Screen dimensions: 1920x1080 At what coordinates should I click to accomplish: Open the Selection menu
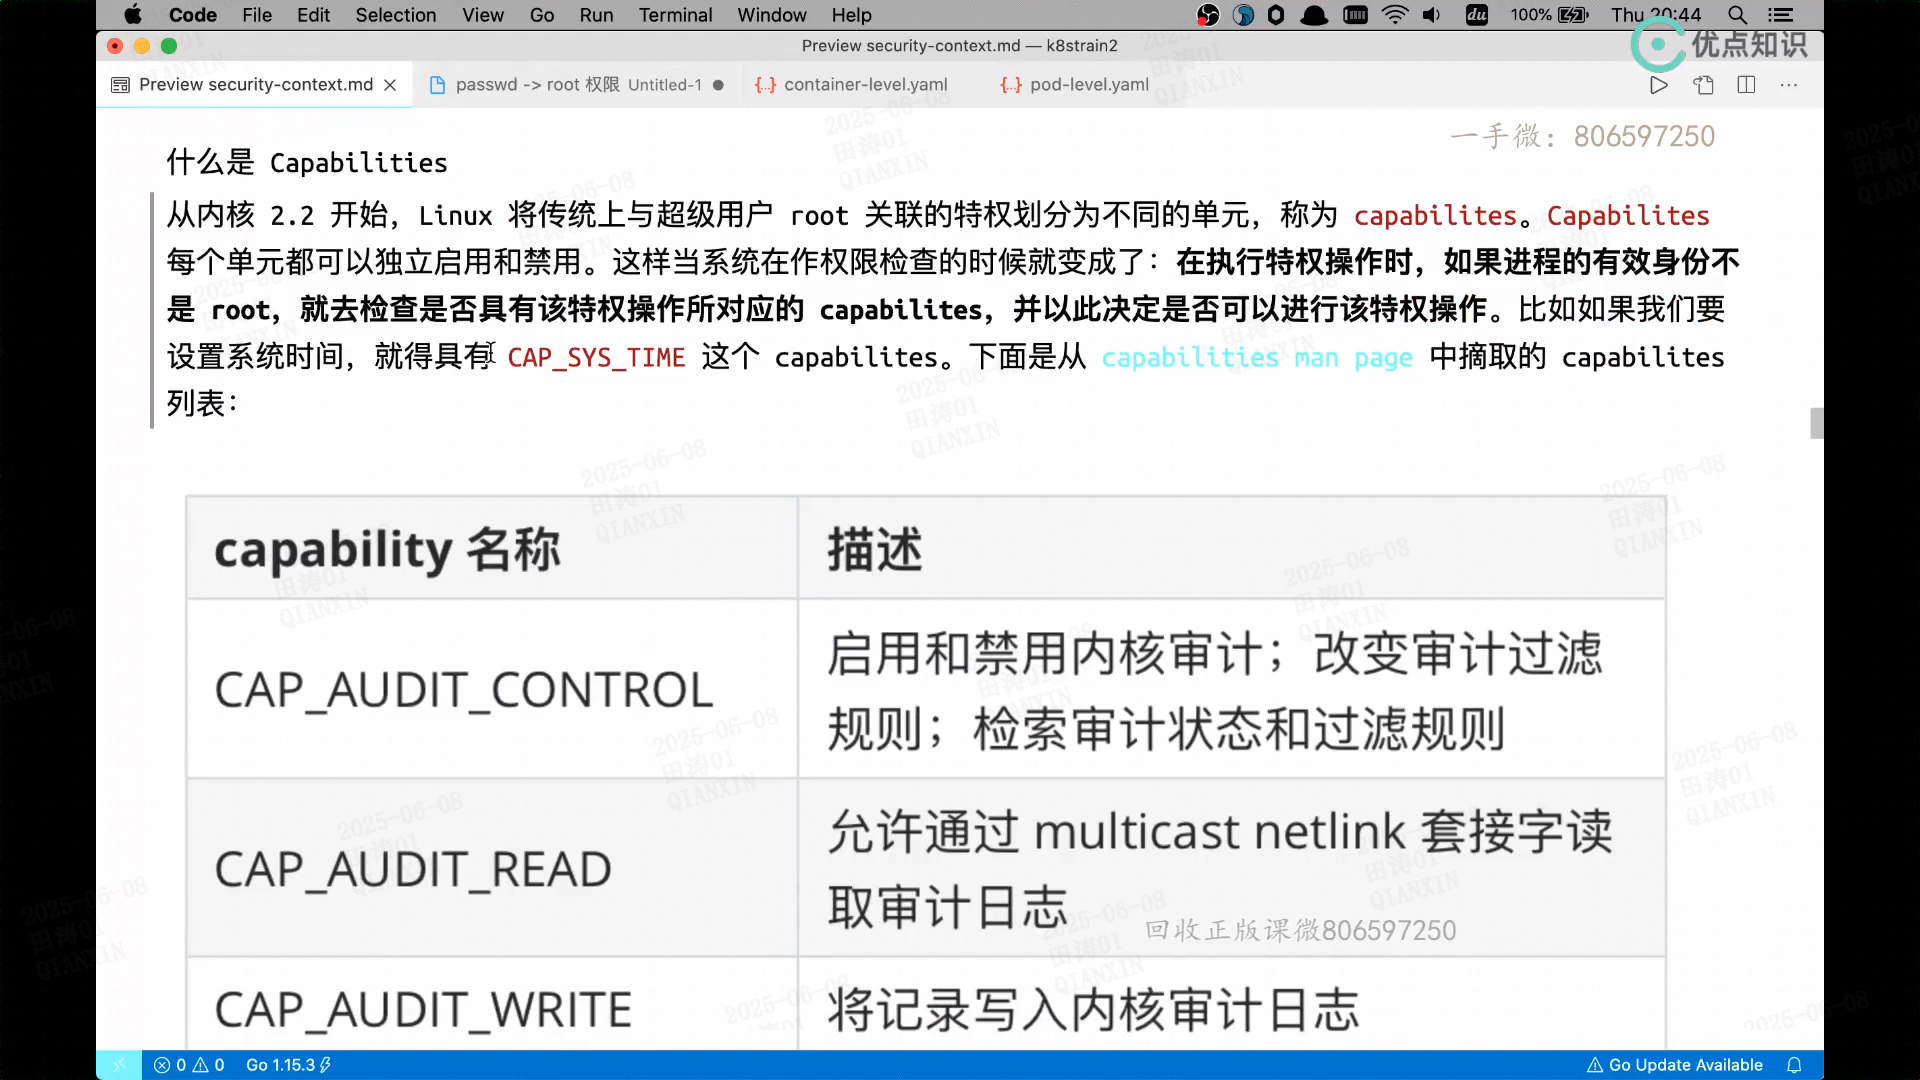tap(395, 15)
